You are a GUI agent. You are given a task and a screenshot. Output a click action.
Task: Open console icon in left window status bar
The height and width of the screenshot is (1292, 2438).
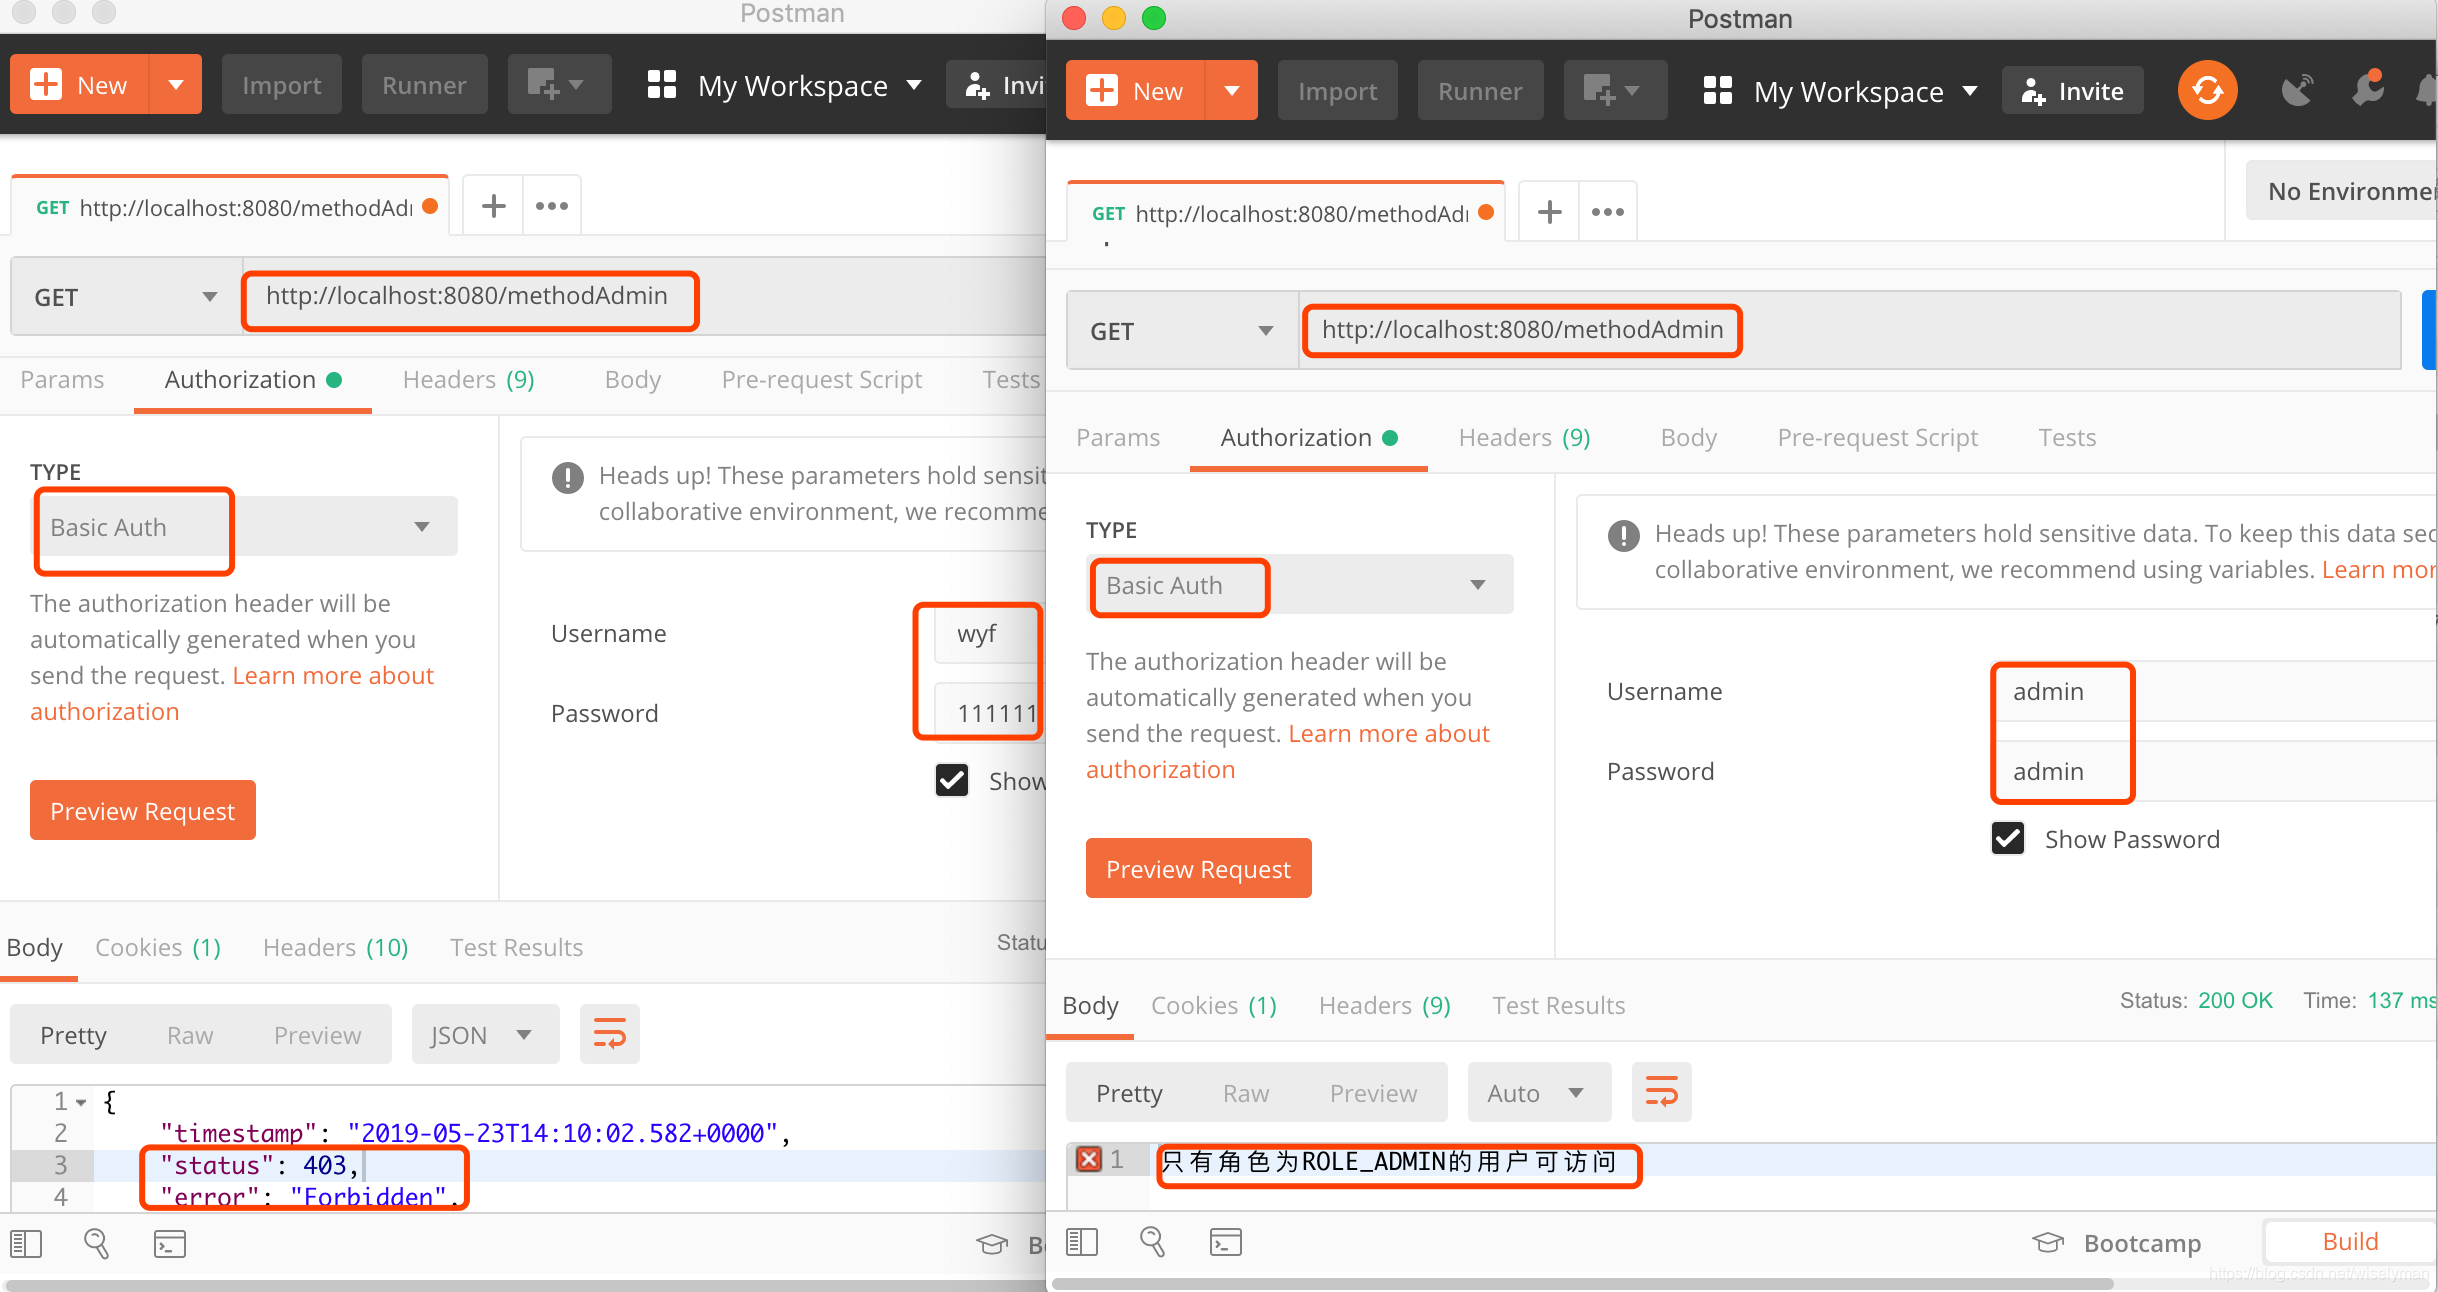[169, 1244]
